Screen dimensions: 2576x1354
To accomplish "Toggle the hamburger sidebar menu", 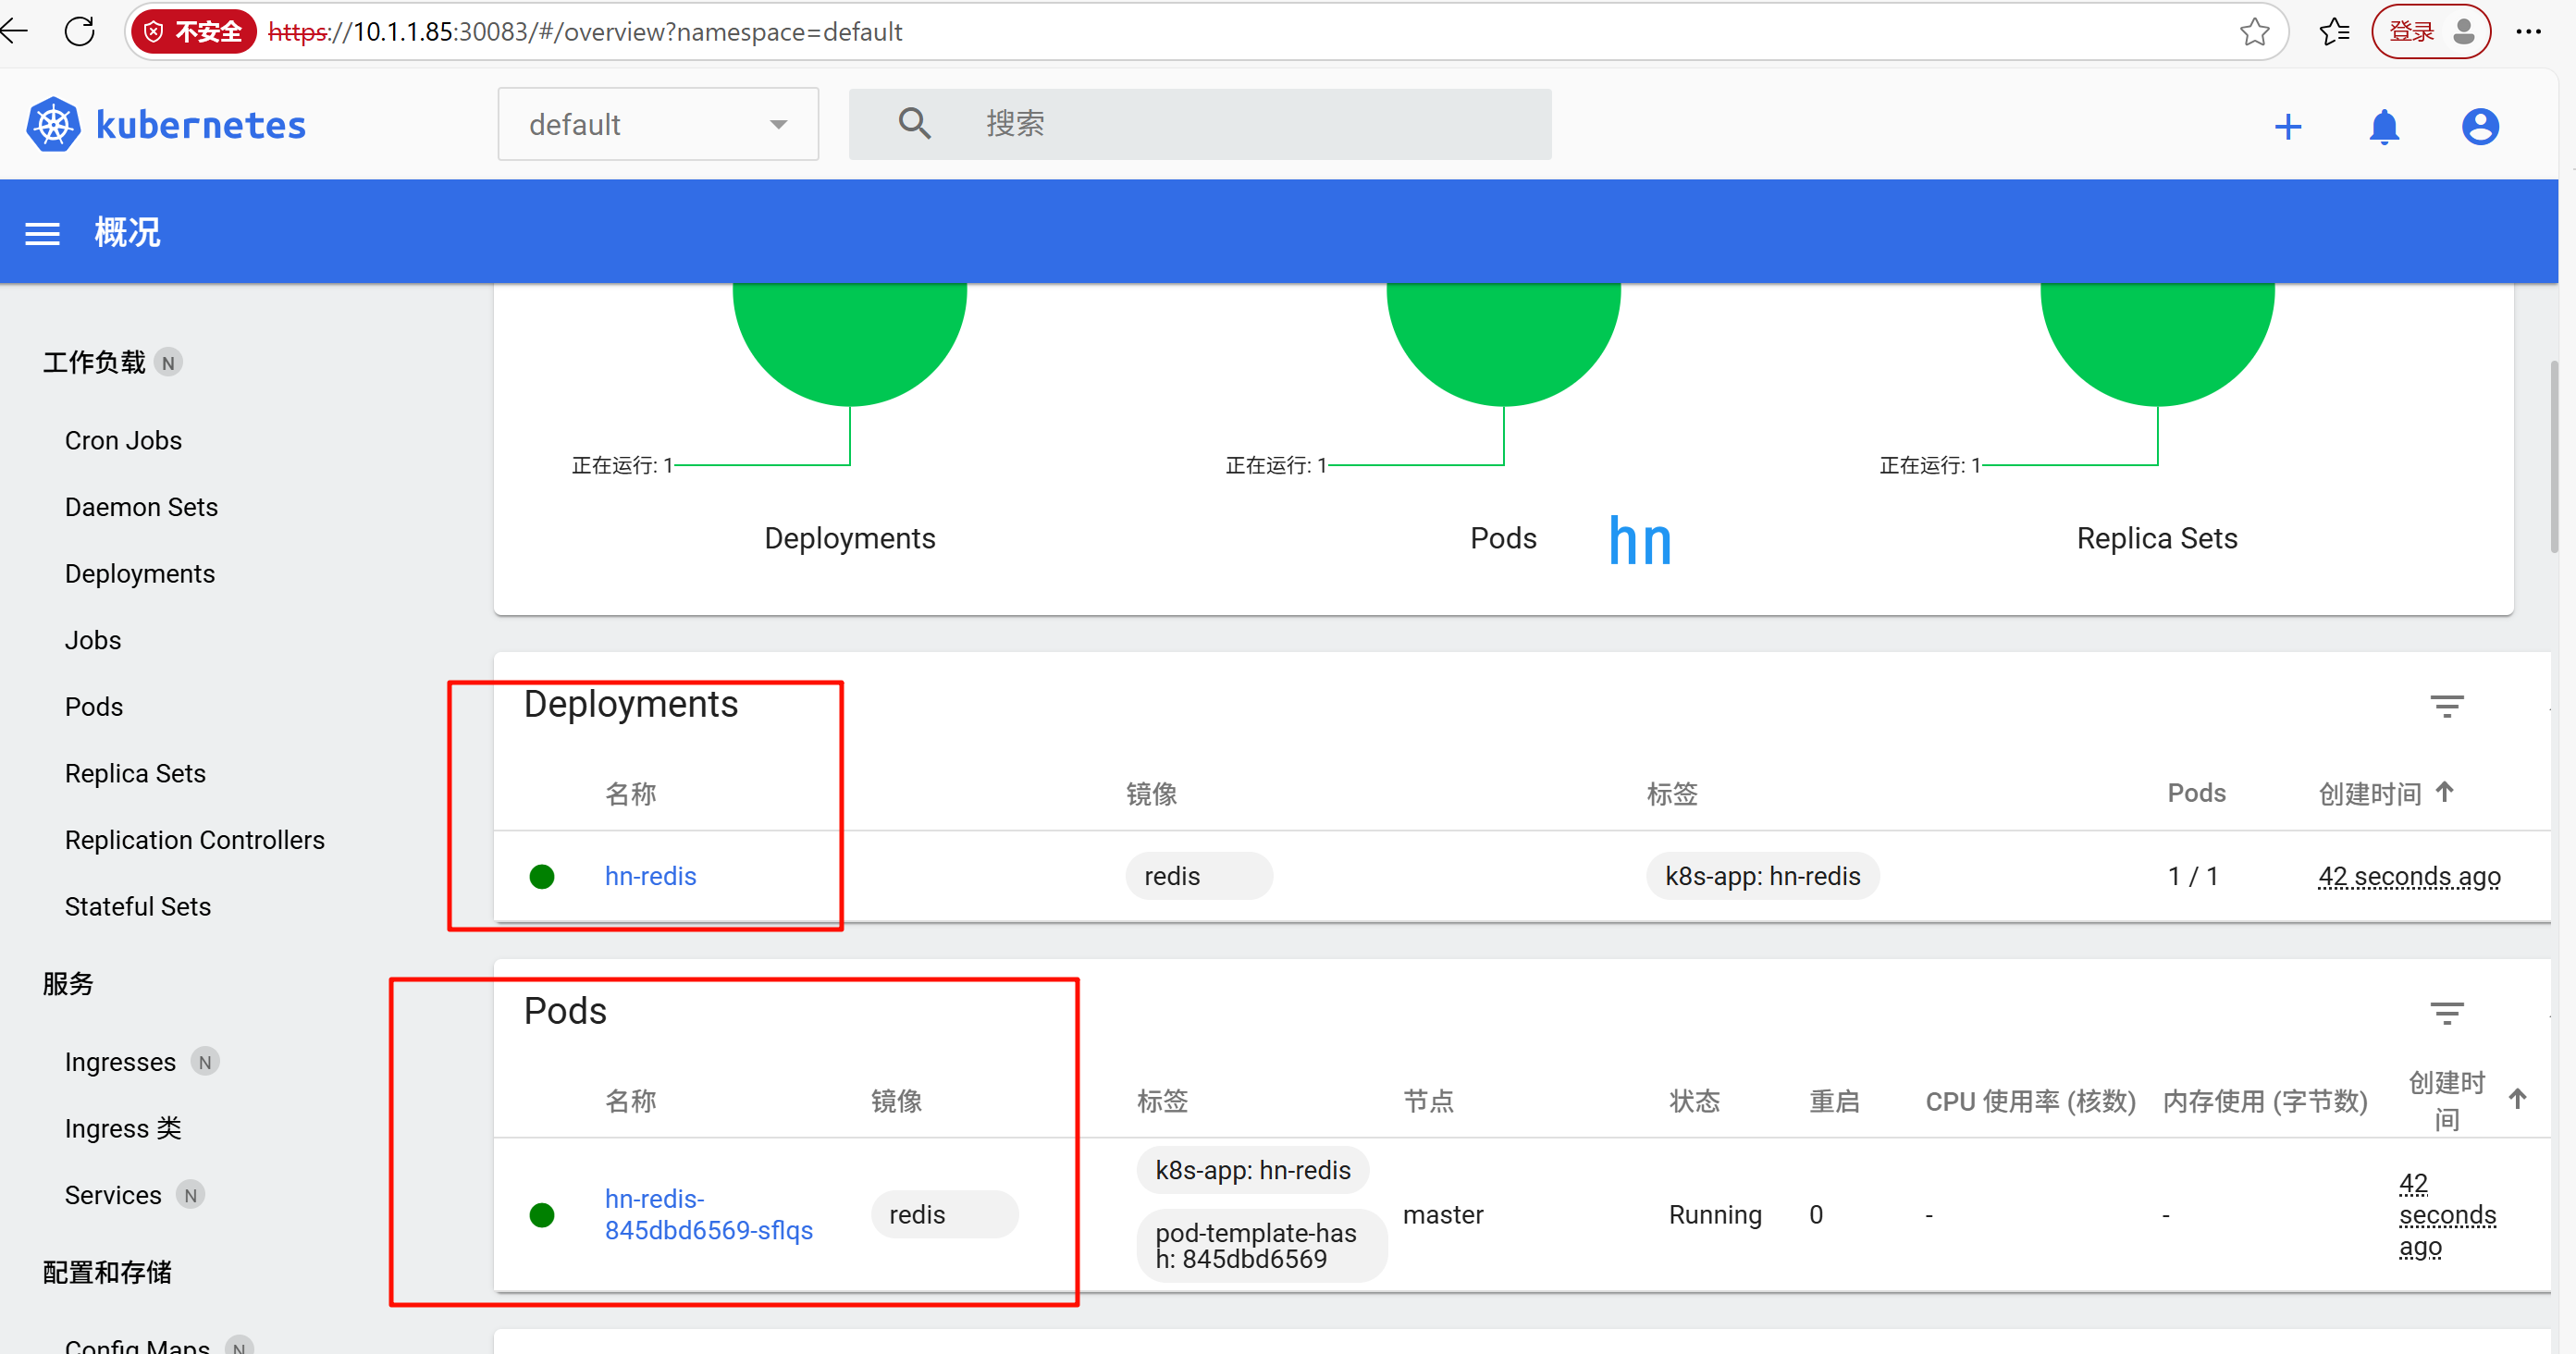I will point(42,233).
